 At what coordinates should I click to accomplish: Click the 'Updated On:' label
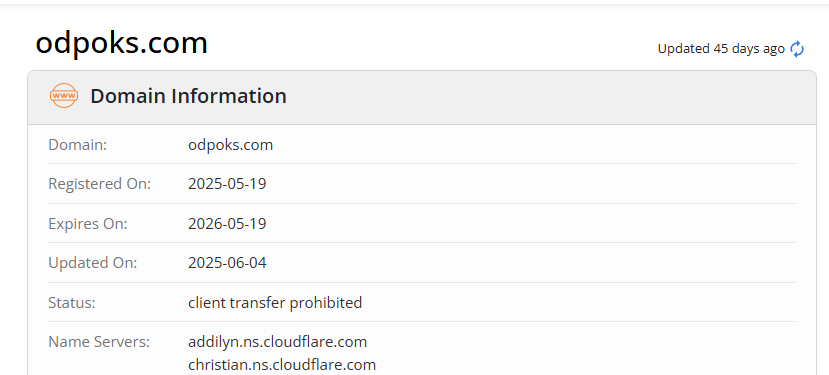tap(93, 263)
